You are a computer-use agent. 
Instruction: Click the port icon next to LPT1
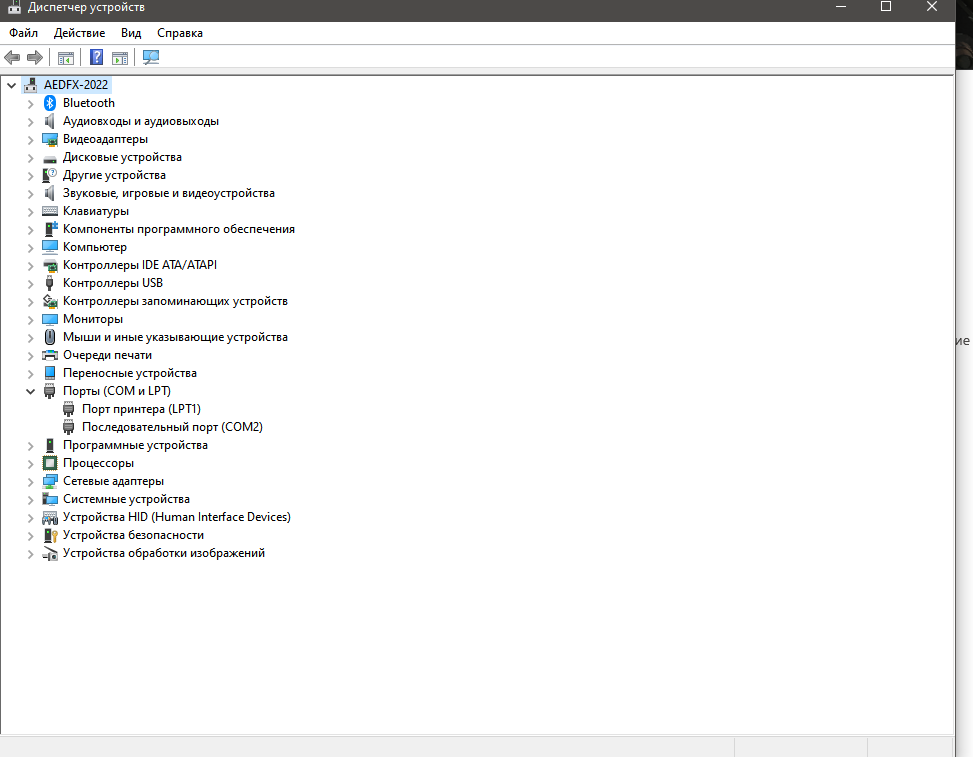pyautogui.click(x=69, y=409)
